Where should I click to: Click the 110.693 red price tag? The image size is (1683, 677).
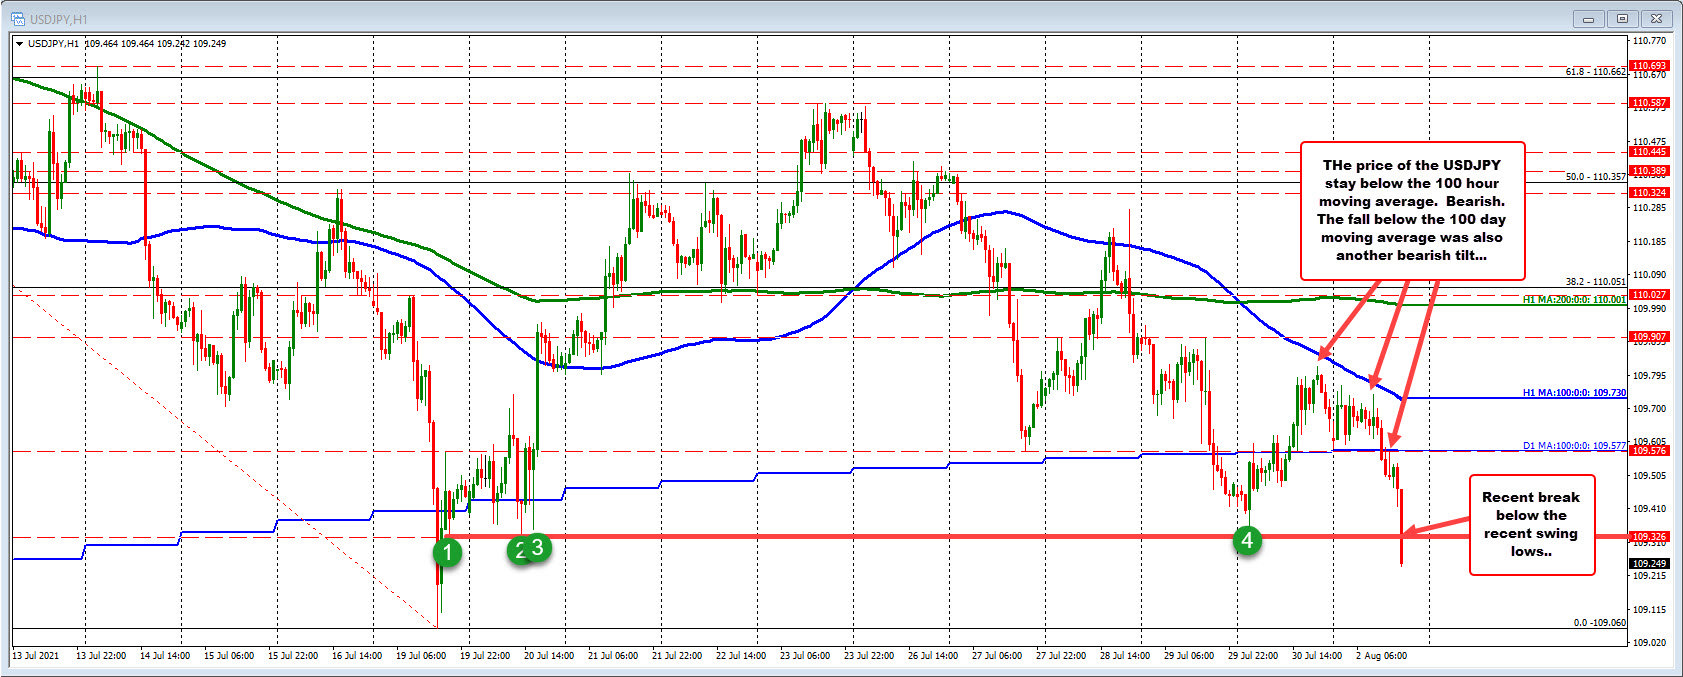[1649, 66]
